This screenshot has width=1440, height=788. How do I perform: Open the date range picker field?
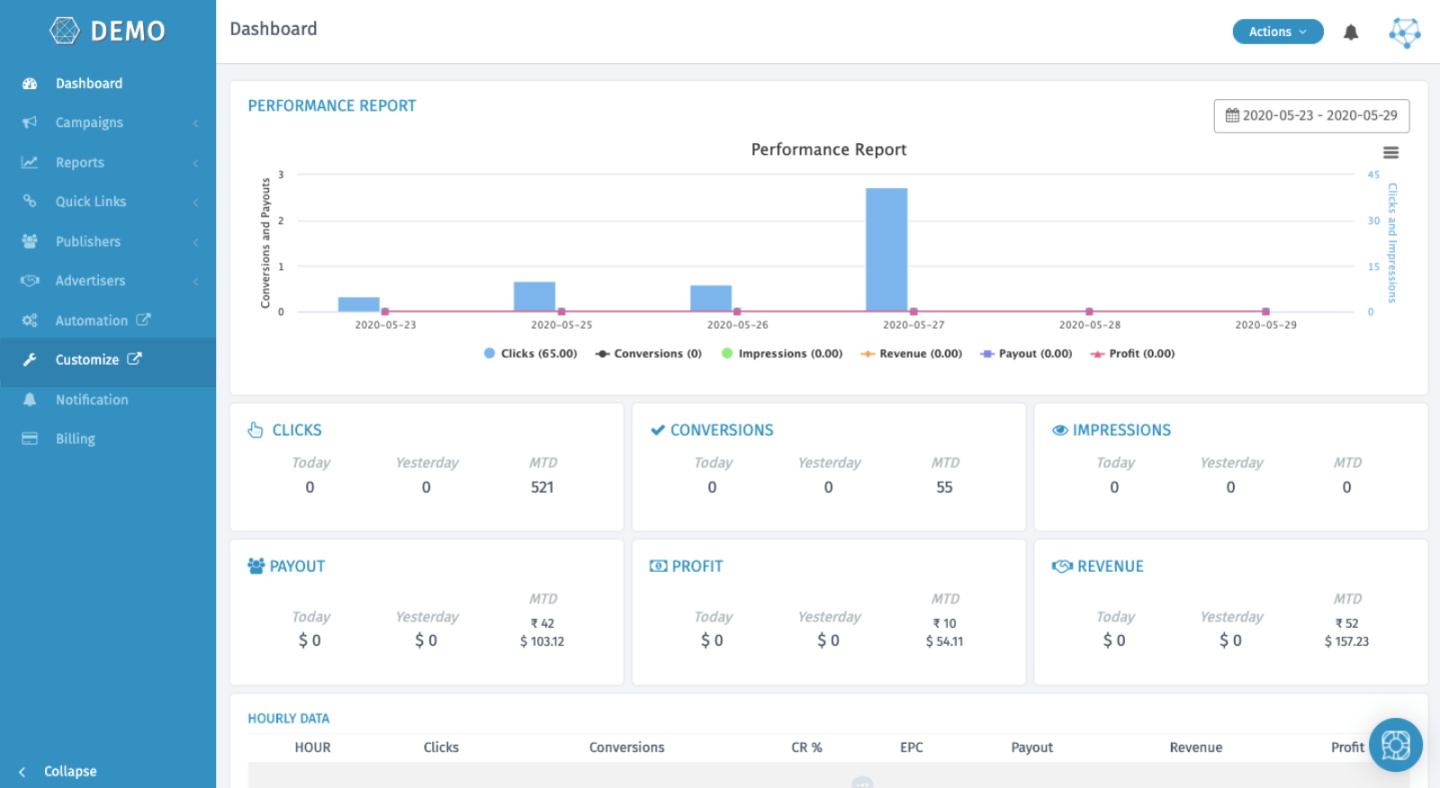coord(1311,116)
